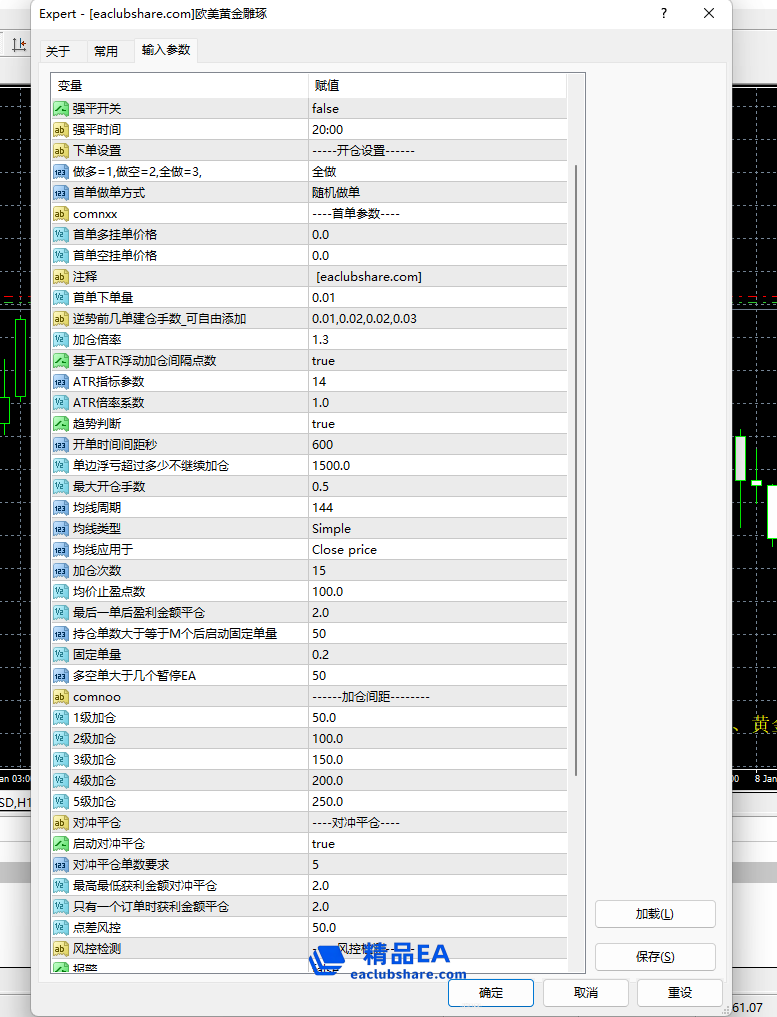Screen dimensions: 777x1017
Task: Click the double-type icon beside 首单下单量
Action: (60, 298)
